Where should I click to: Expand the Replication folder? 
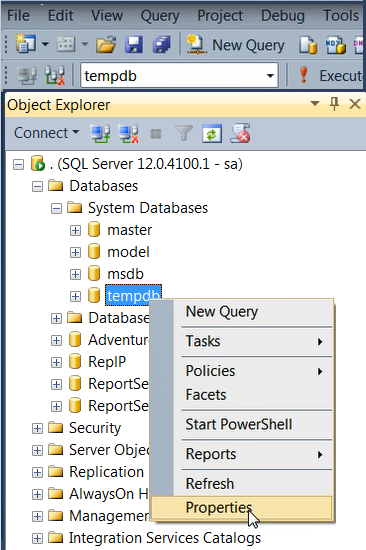click(x=37, y=472)
